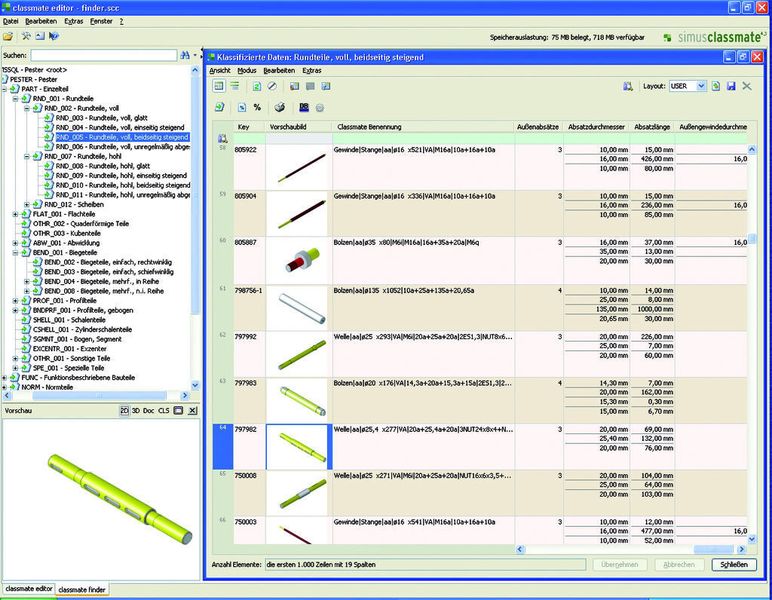Expand the RND_012 - Scheiben node

click(x=27, y=204)
